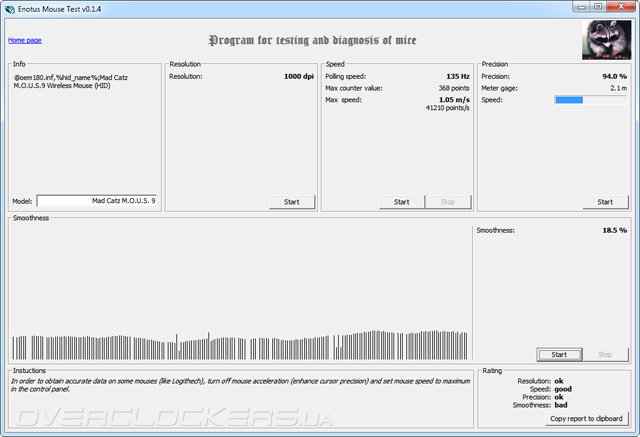This screenshot has width=640, height=437.
Task: Click the disabled Stop button in Speed panel
Action: (x=448, y=202)
